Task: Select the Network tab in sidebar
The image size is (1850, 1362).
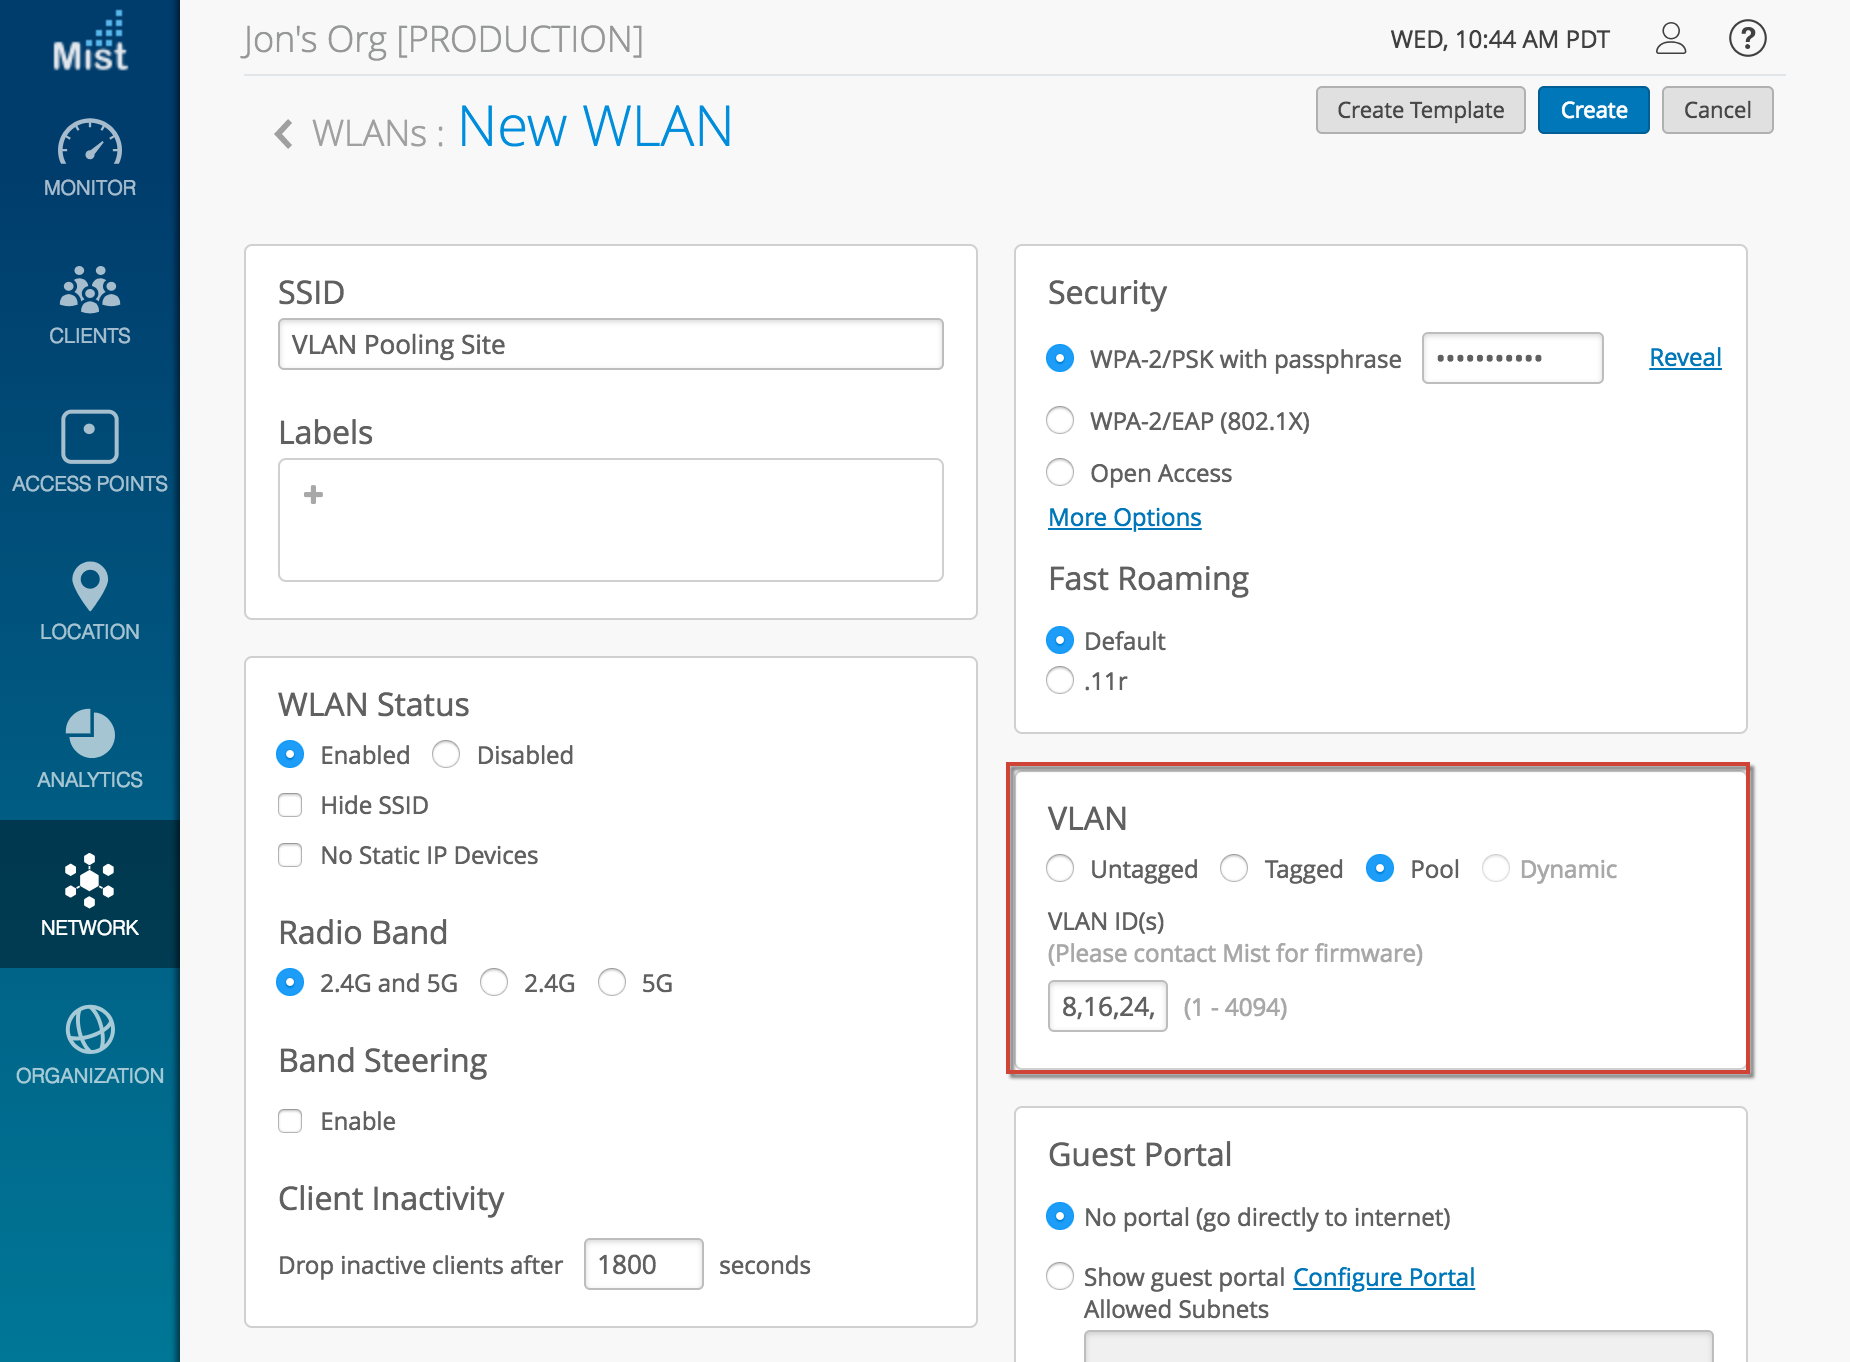Action: (90, 893)
